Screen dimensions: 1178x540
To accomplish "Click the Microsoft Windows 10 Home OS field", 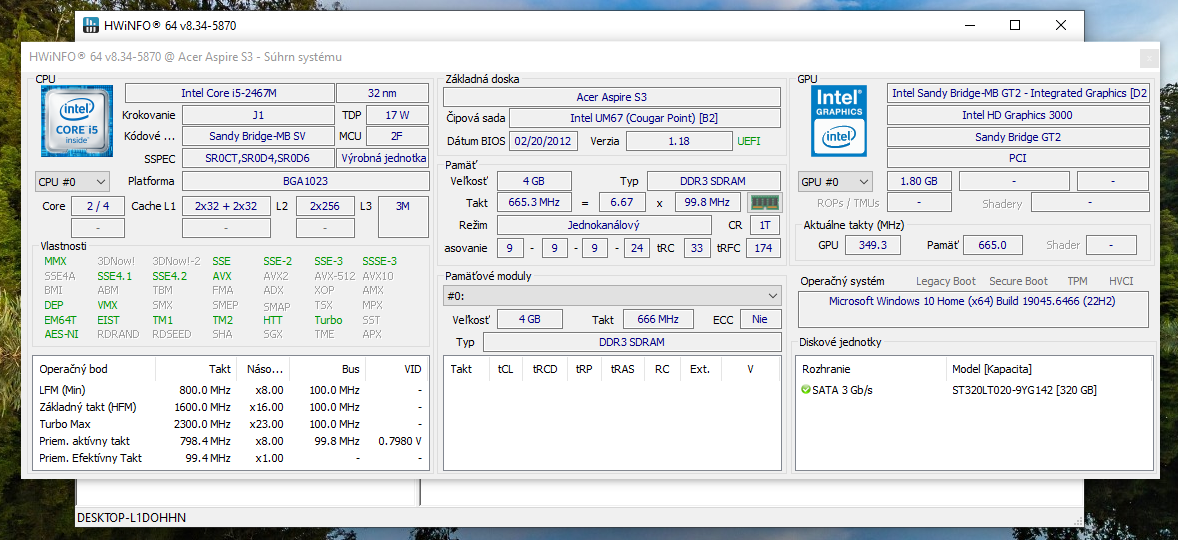I will point(973,301).
